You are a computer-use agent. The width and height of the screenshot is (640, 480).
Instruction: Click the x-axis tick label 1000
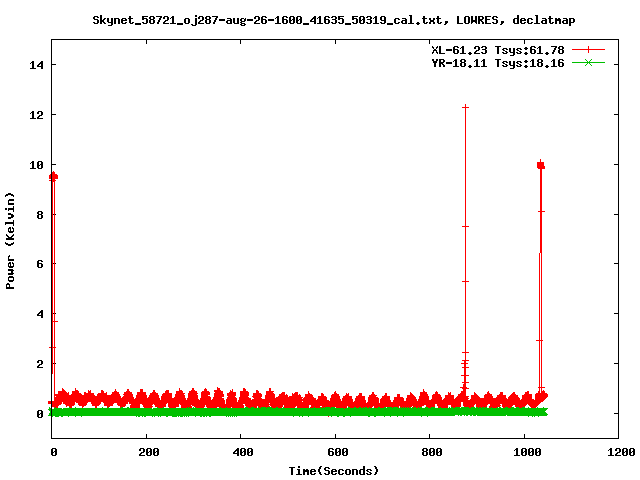click(527, 452)
